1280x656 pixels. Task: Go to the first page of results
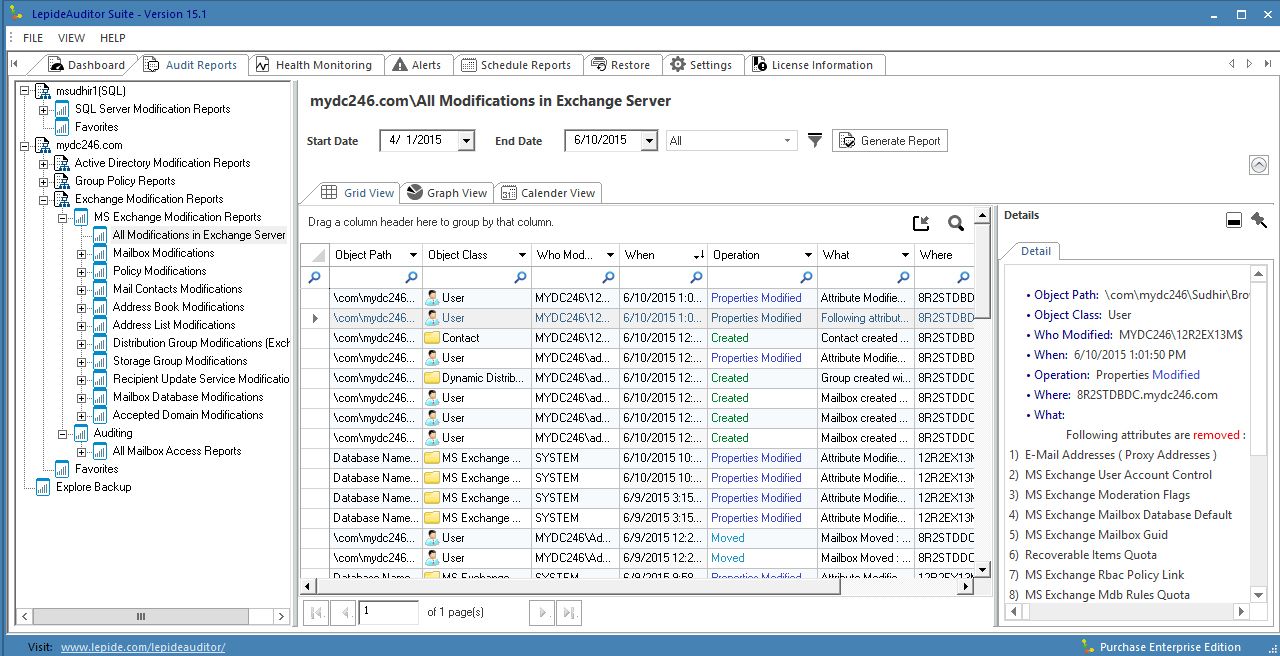click(x=316, y=612)
